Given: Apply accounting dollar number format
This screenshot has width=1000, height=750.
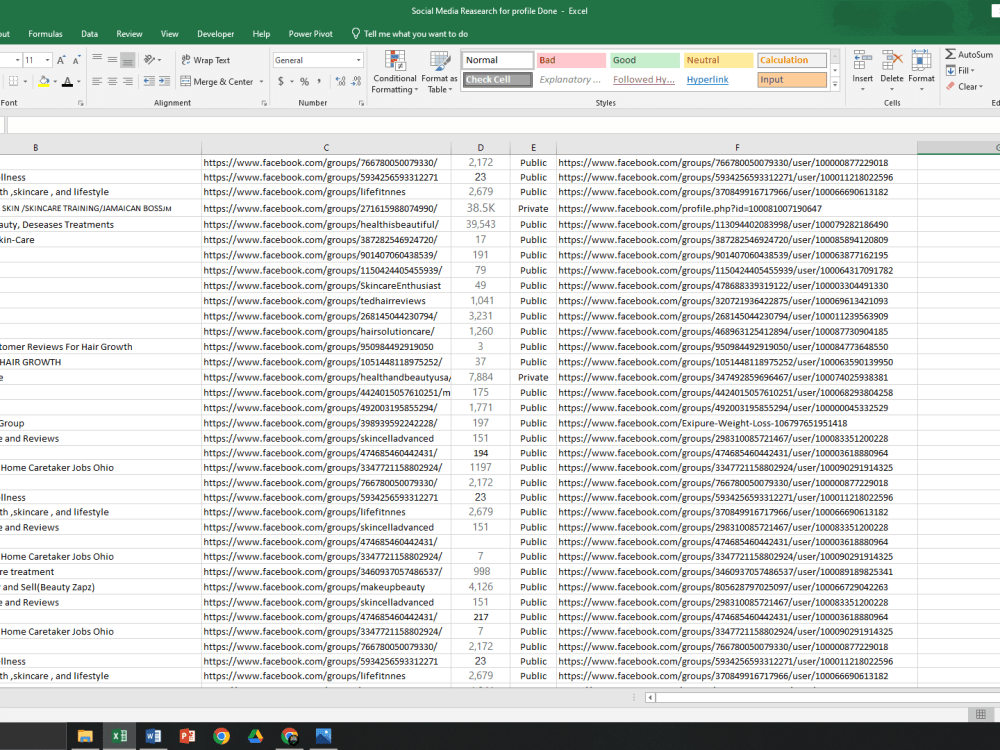Looking at the screenshot, I should pos(281,82).
